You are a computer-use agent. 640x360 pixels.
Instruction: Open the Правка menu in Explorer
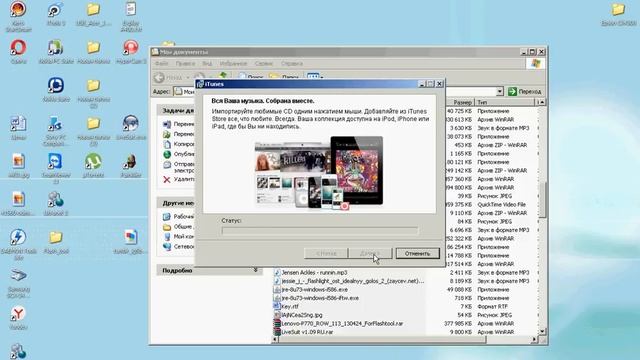pyautogui.click(x=185, y=64)
